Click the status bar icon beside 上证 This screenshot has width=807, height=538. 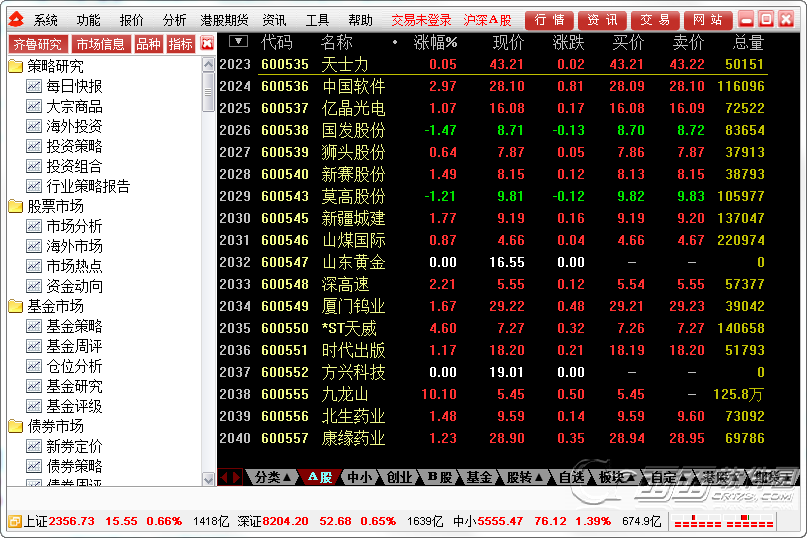coord(14,521)
